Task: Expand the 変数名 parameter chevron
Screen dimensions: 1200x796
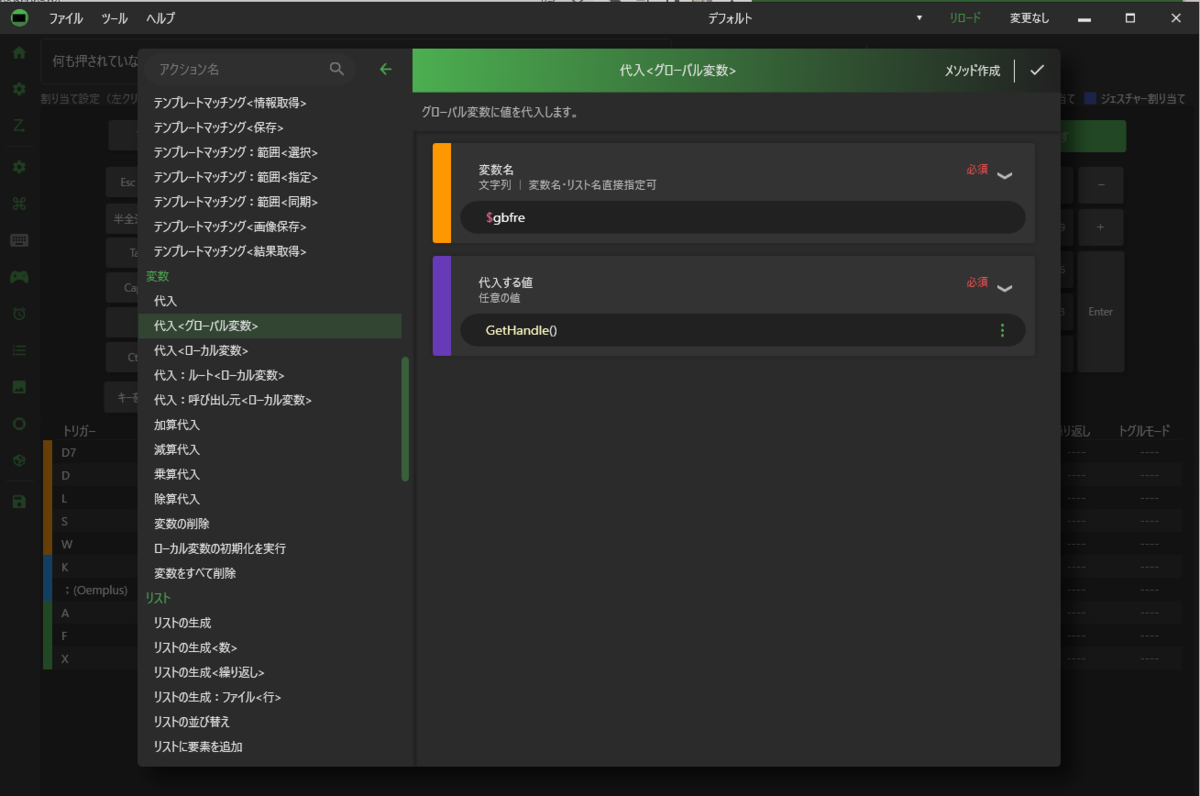Action: tap(1005, 175)
